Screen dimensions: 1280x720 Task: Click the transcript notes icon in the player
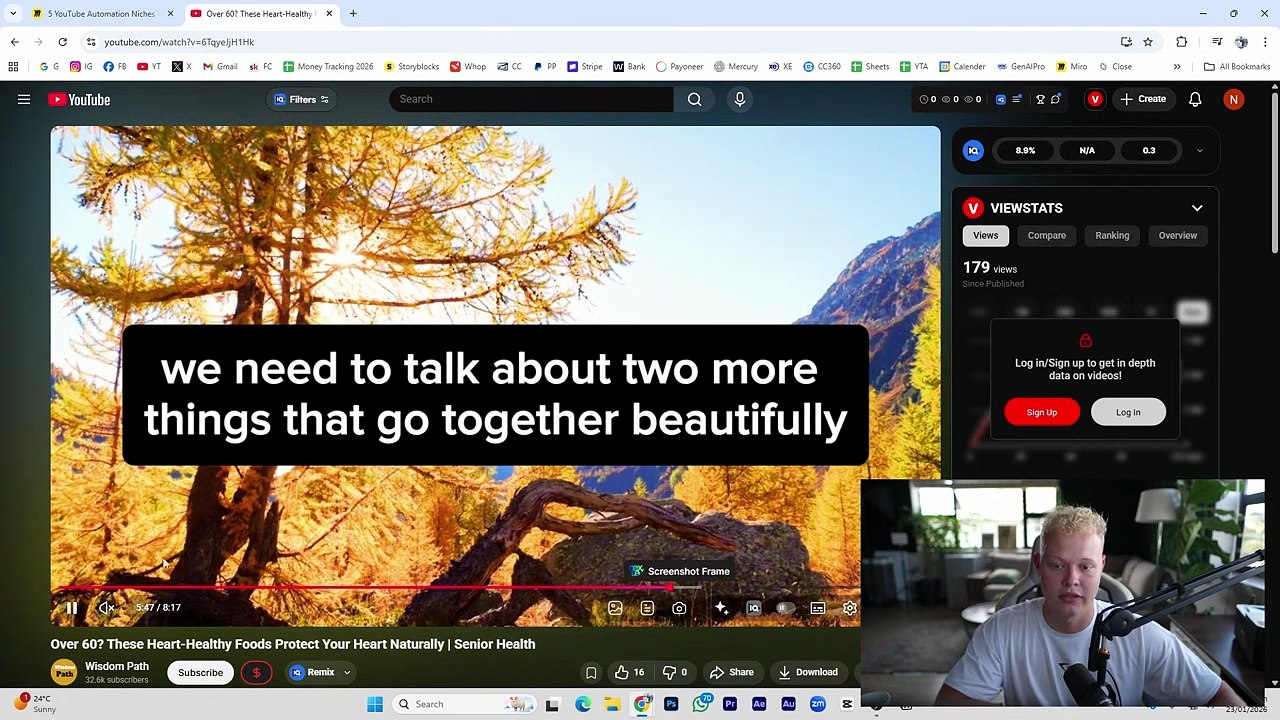pos(647,608)
